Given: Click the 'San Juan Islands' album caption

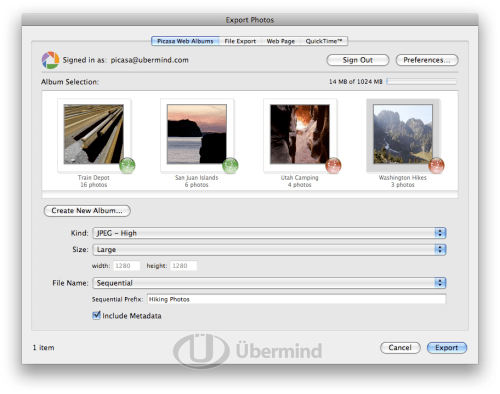Looking at the screenshot, I should click(197, 178).
